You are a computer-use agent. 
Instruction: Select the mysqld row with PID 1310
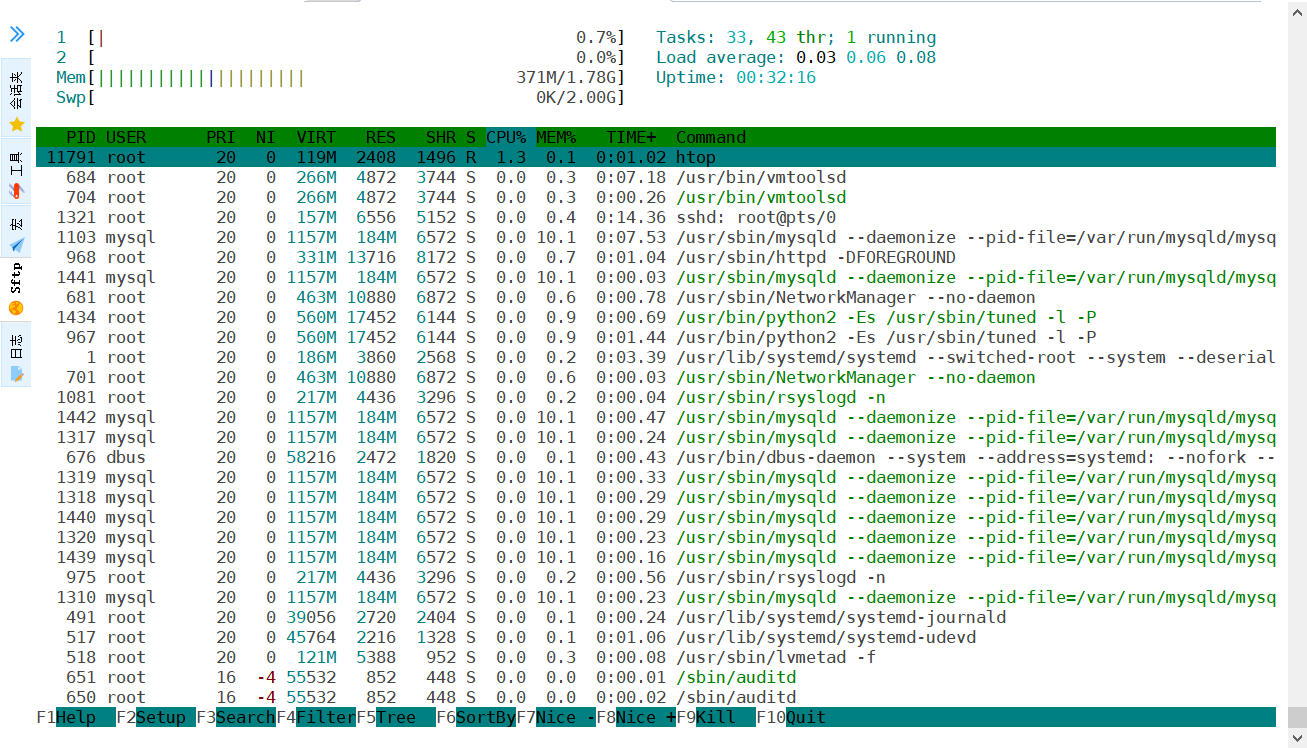coord(656,597)
